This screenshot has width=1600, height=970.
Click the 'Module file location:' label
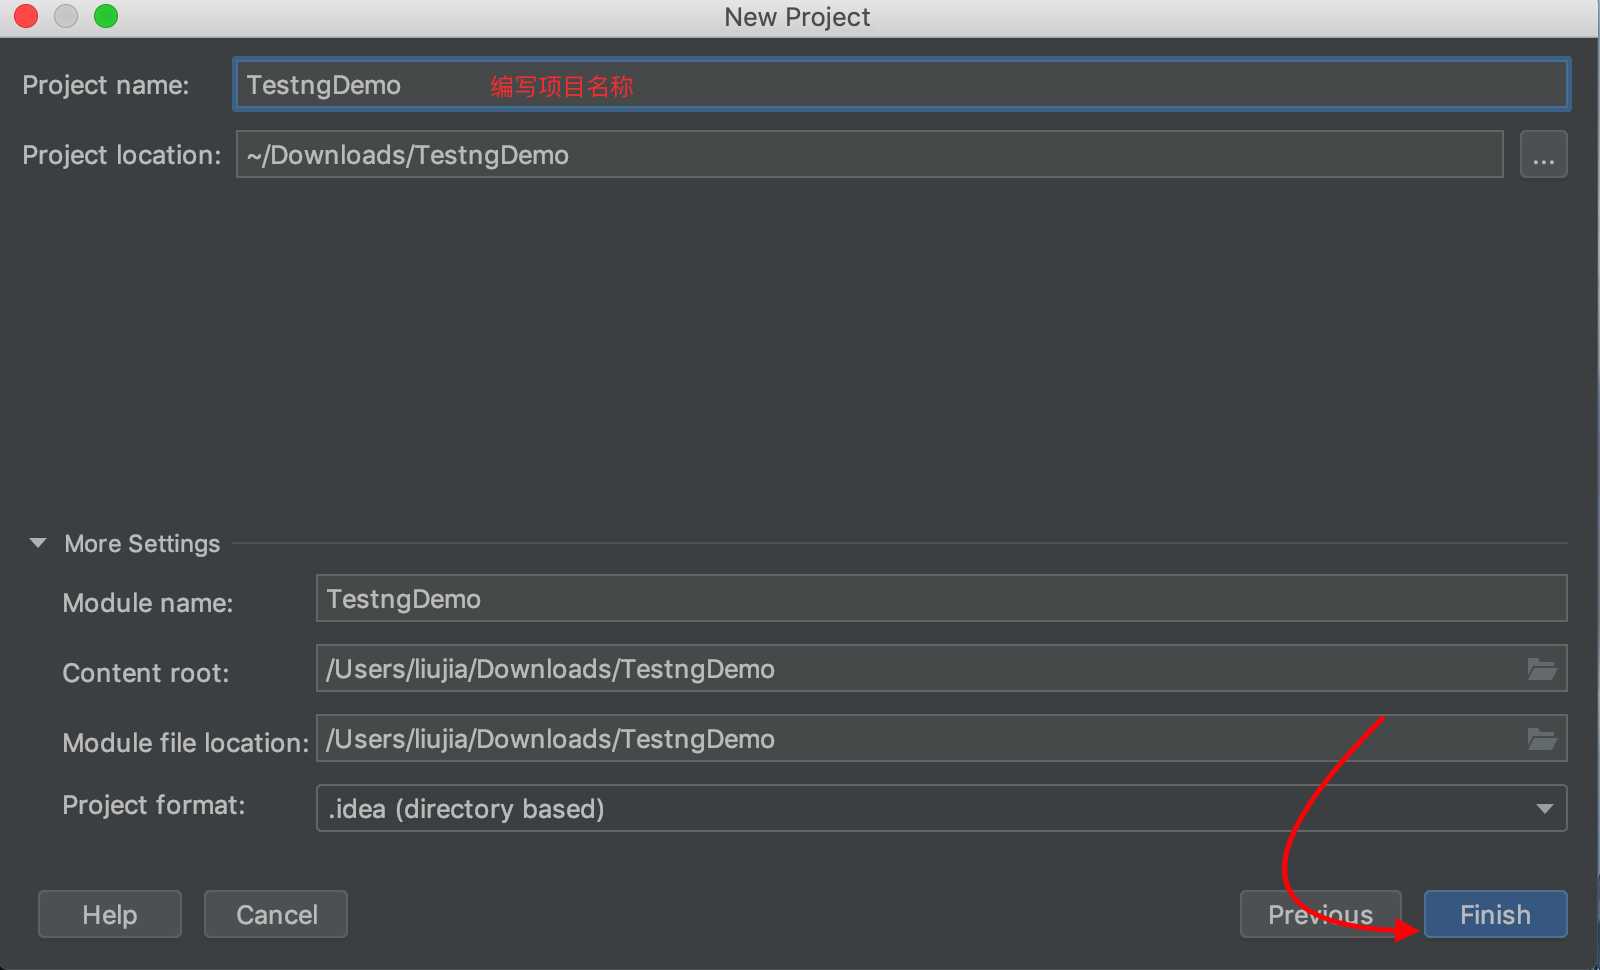pos(185,743)
